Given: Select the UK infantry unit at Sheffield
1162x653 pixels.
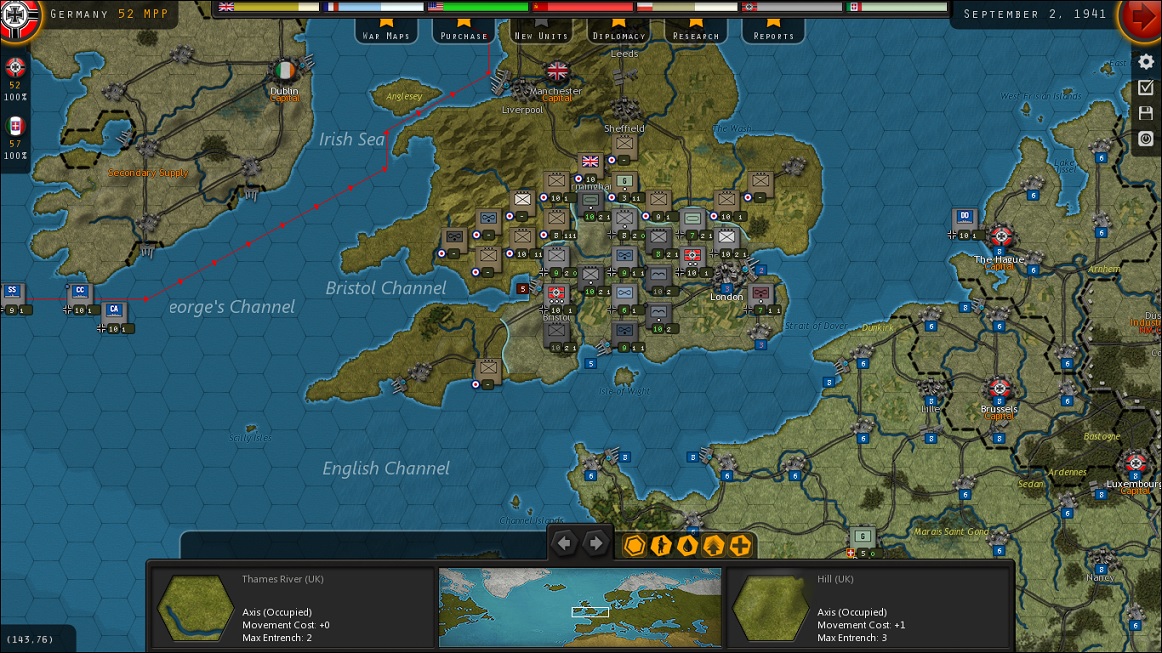Looking at the screenshot, I should click(x=624, y=145).
